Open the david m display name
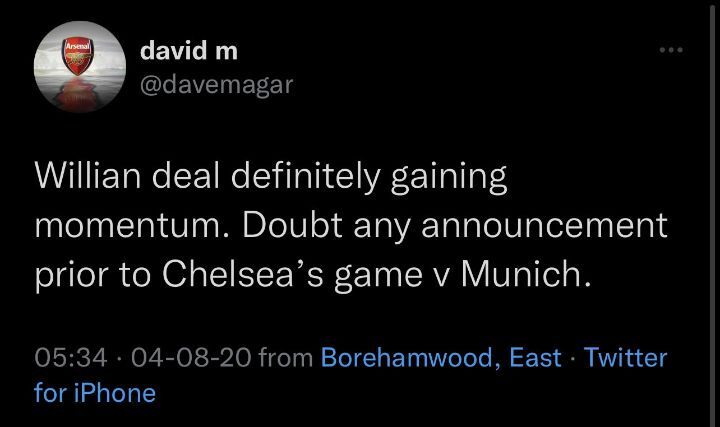The width and height of the screenshot is (720, 427). coord(189,50)
